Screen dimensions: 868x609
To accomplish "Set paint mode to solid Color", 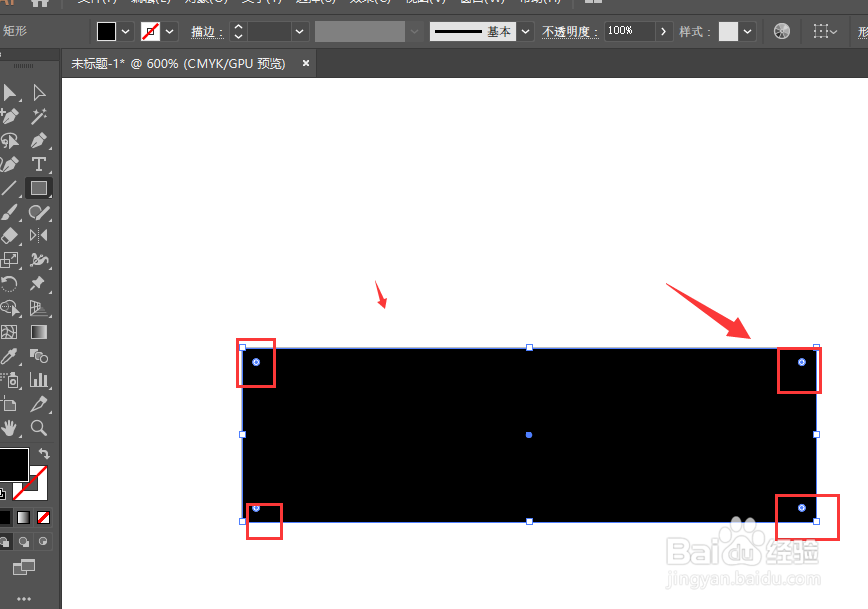I will point(4,517).
